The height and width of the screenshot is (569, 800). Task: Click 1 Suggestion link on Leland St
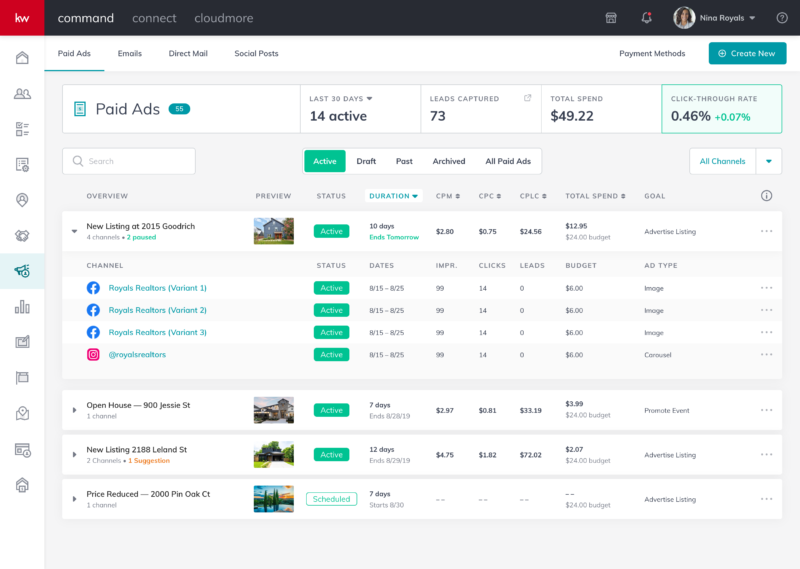[149, 461]
